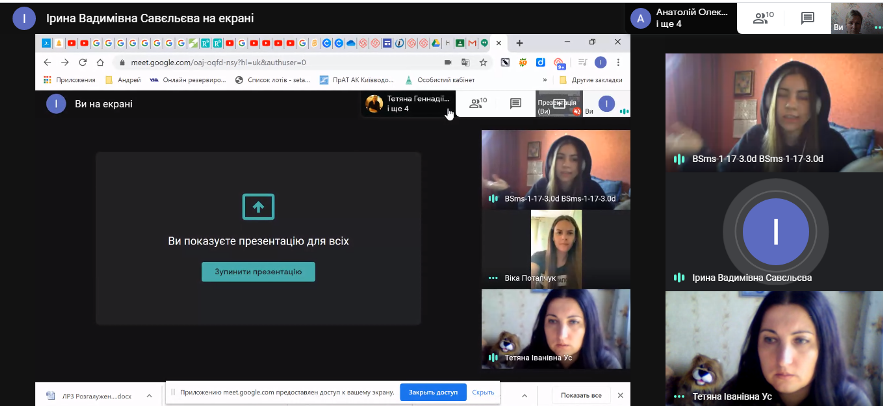The width and height of the screenshot is (883, 406).
Task: Switch to the Gmail tab
Action: [x=472, y=43]
